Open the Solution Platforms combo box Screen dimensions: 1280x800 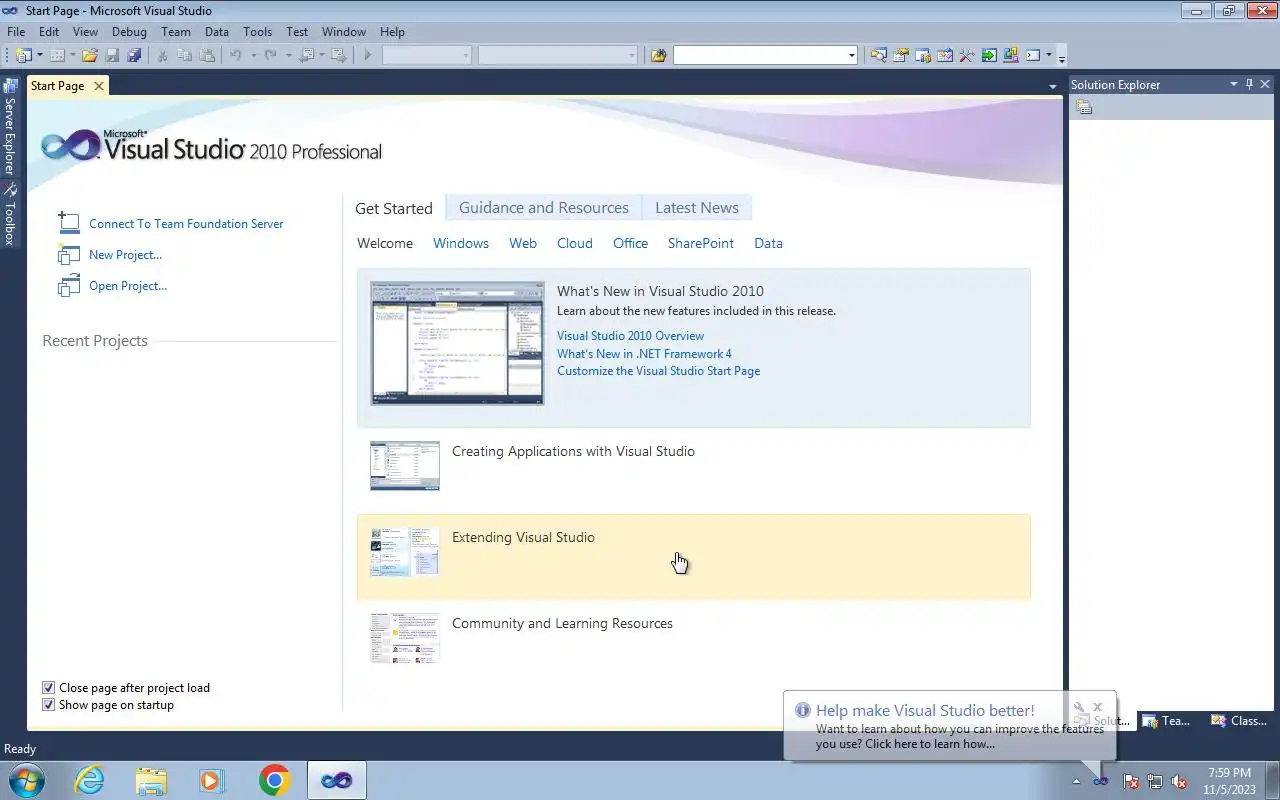point(557,55)
